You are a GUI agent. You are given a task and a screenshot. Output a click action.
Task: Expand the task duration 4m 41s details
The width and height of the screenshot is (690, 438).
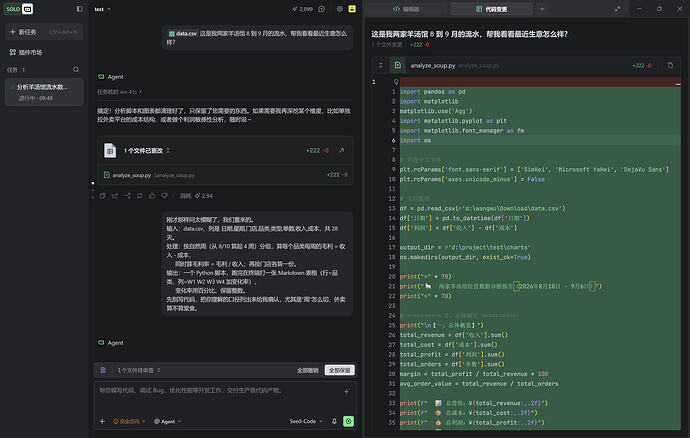119,92
